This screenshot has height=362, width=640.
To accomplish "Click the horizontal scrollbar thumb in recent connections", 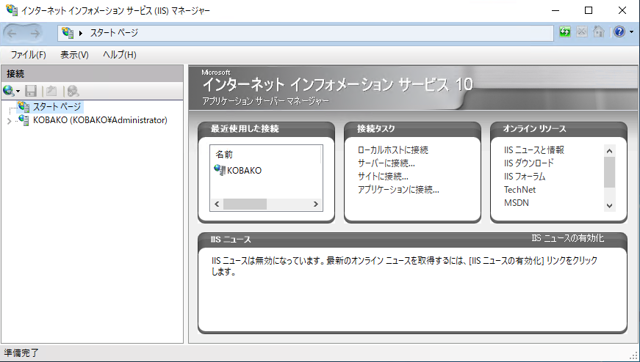I will coord(245,204).
